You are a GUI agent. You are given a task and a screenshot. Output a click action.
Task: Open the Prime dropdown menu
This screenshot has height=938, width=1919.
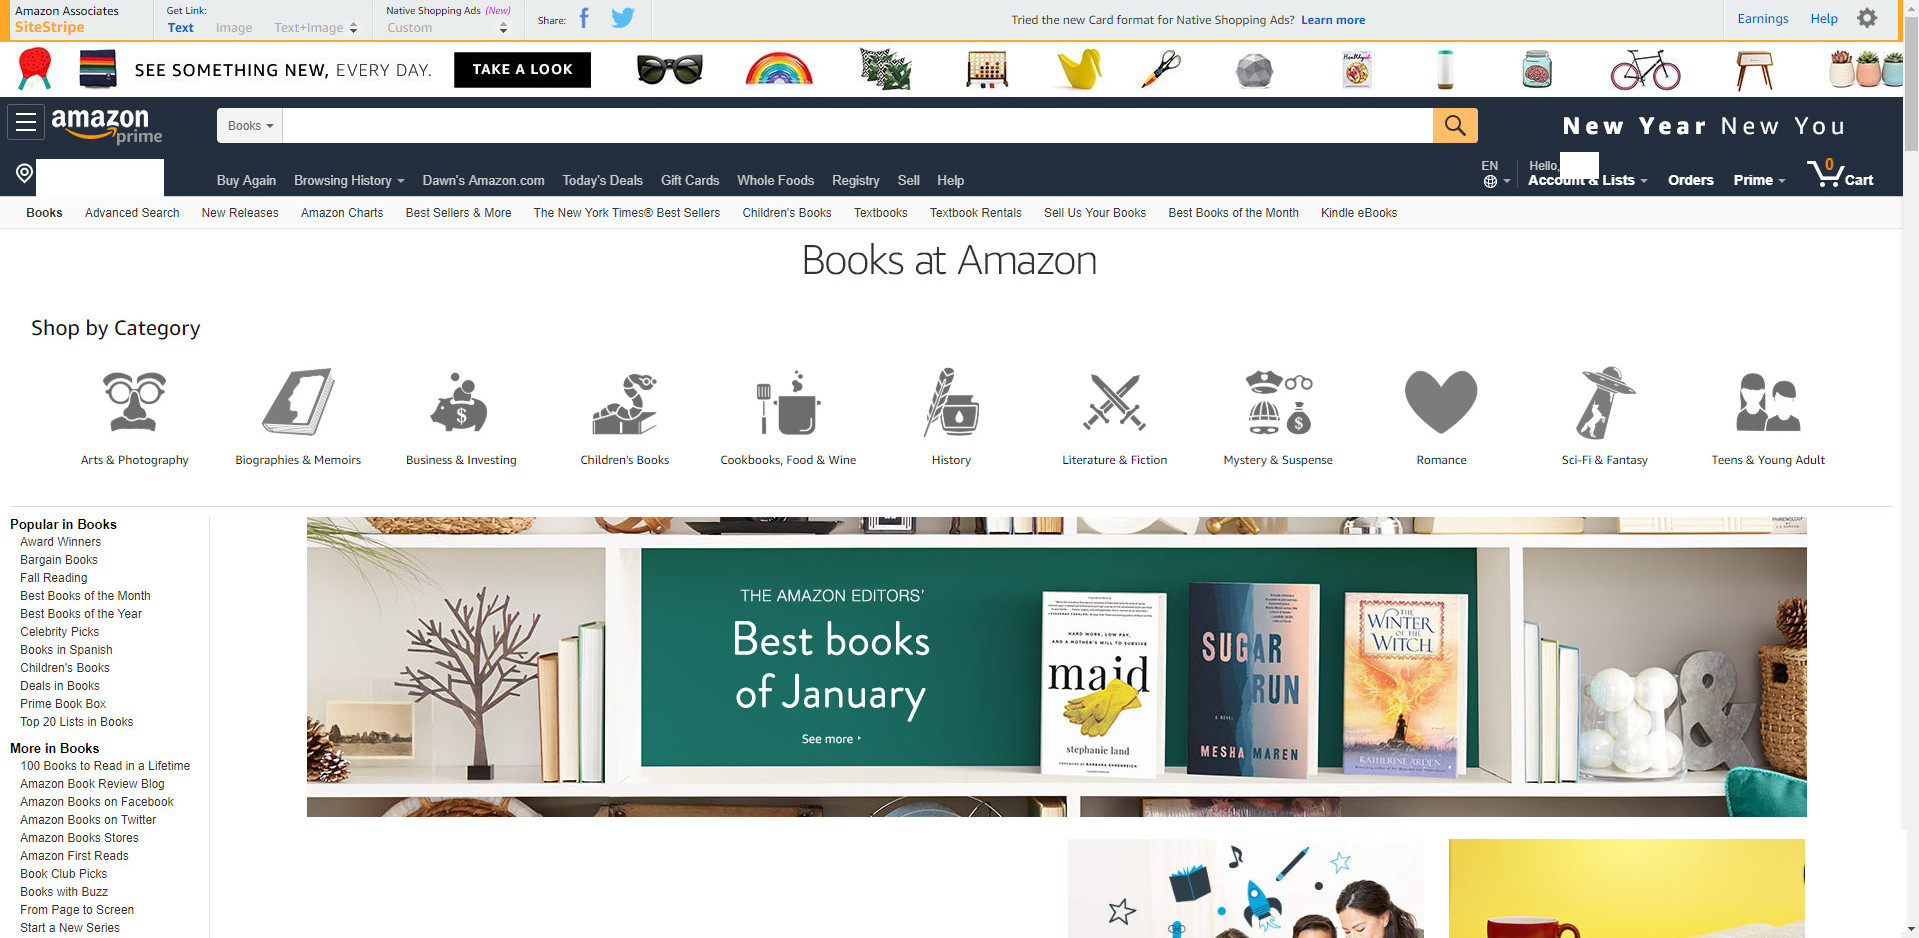click(x=1759, y=180)
